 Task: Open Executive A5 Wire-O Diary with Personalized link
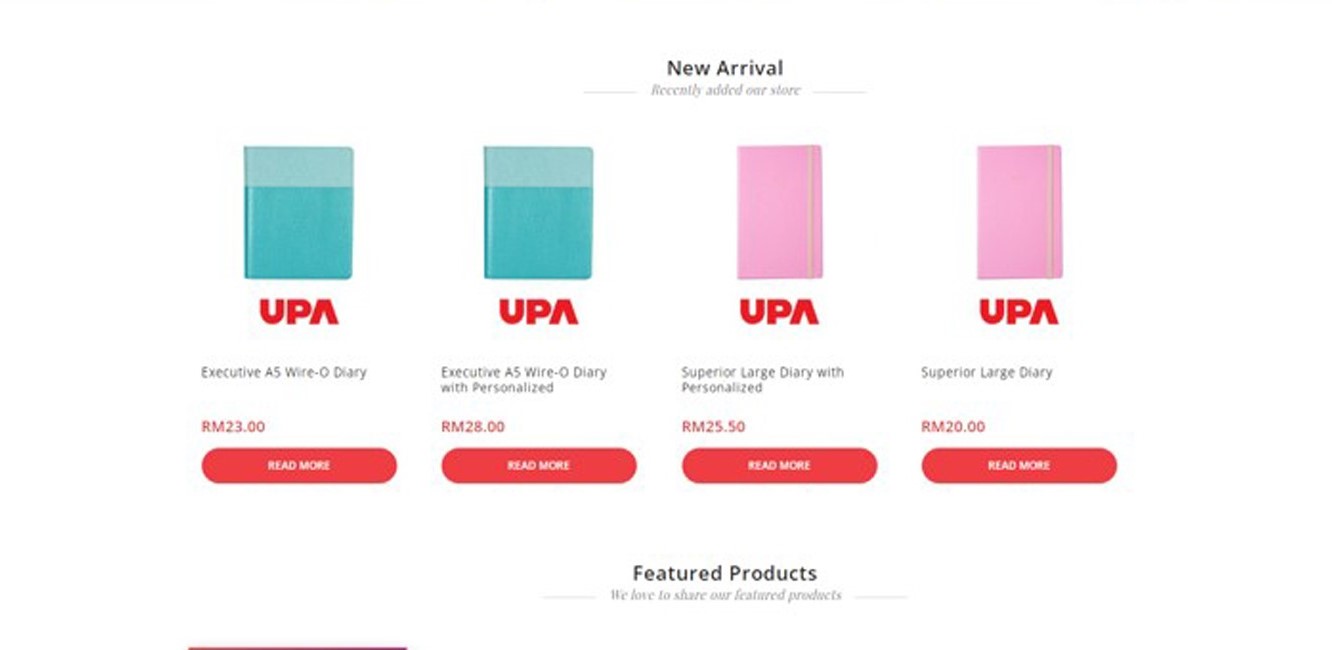[x=524, y=380]
